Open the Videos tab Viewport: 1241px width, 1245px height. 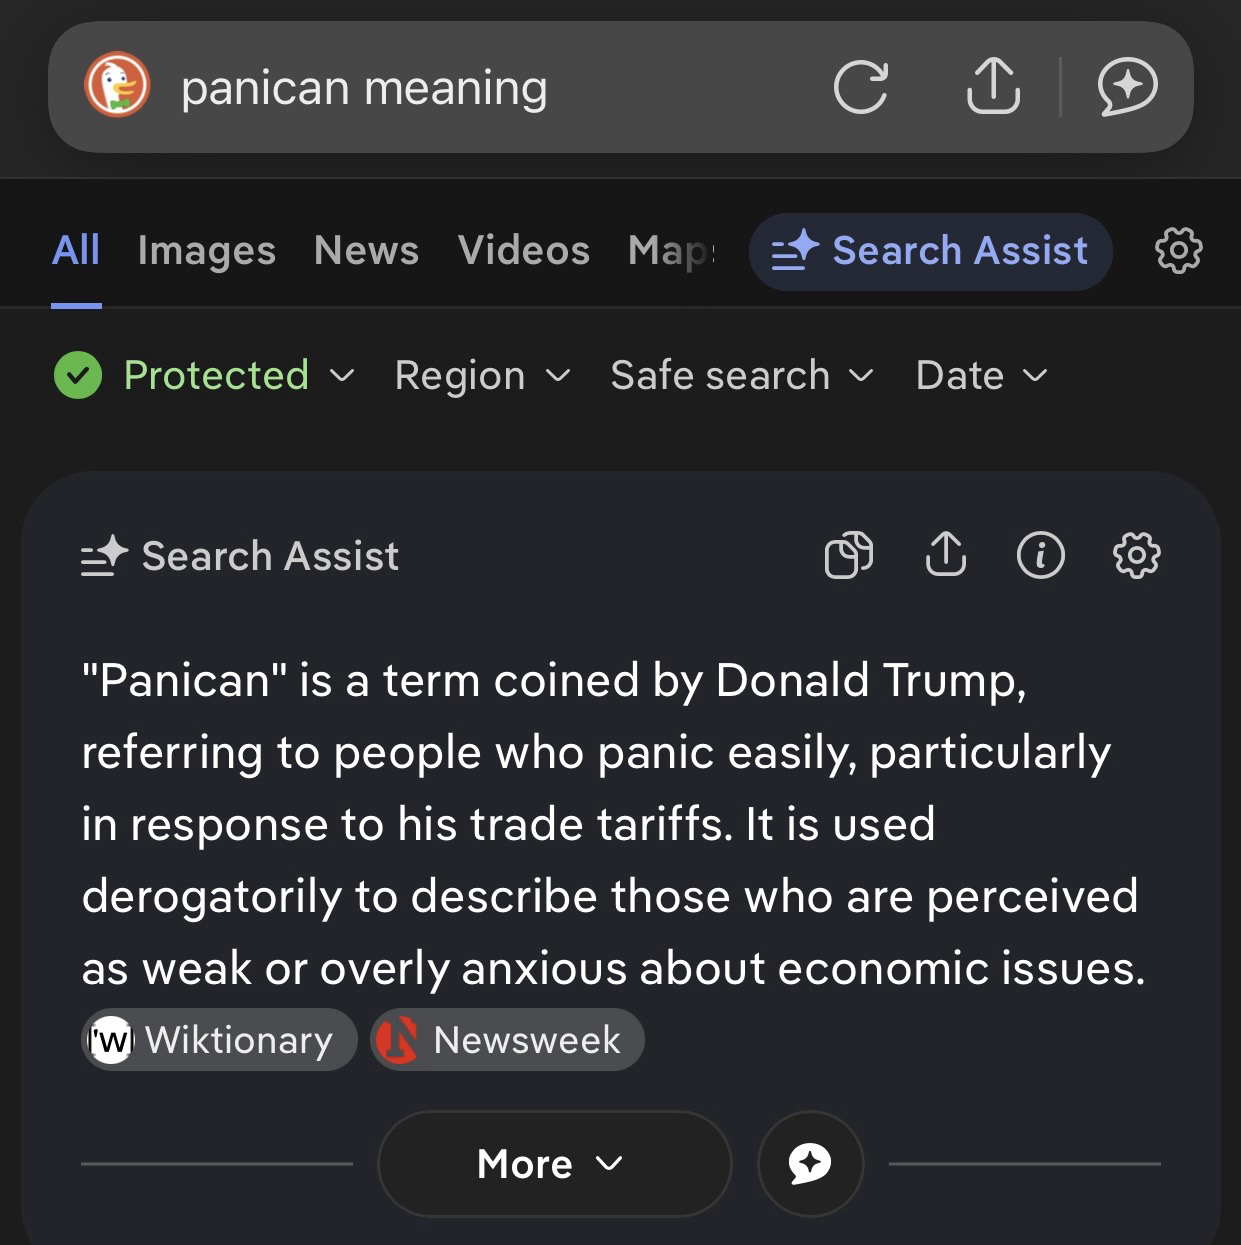(x=523, y=251)
